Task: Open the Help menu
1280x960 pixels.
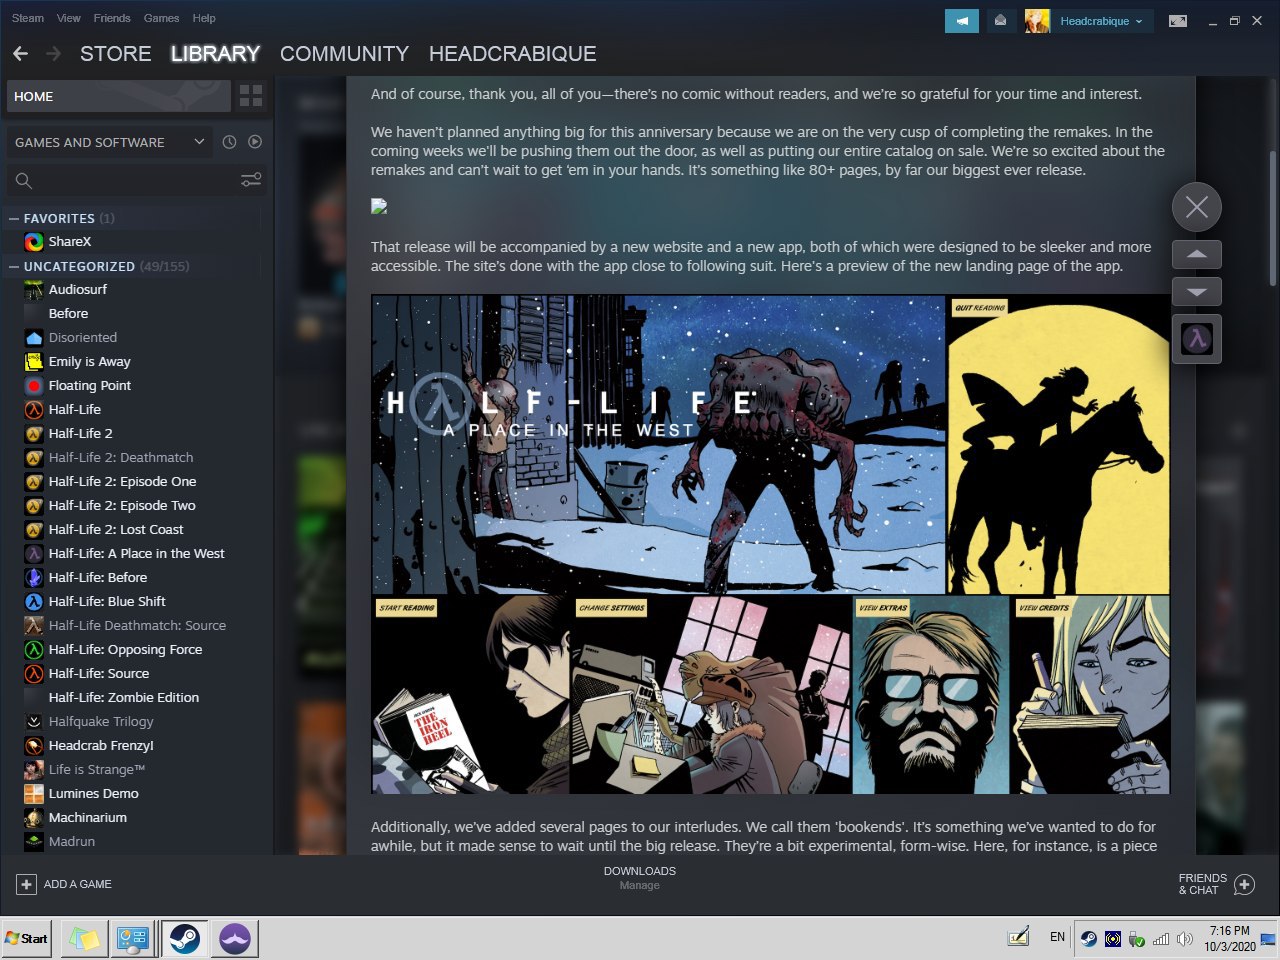Action: pos(204,18)
